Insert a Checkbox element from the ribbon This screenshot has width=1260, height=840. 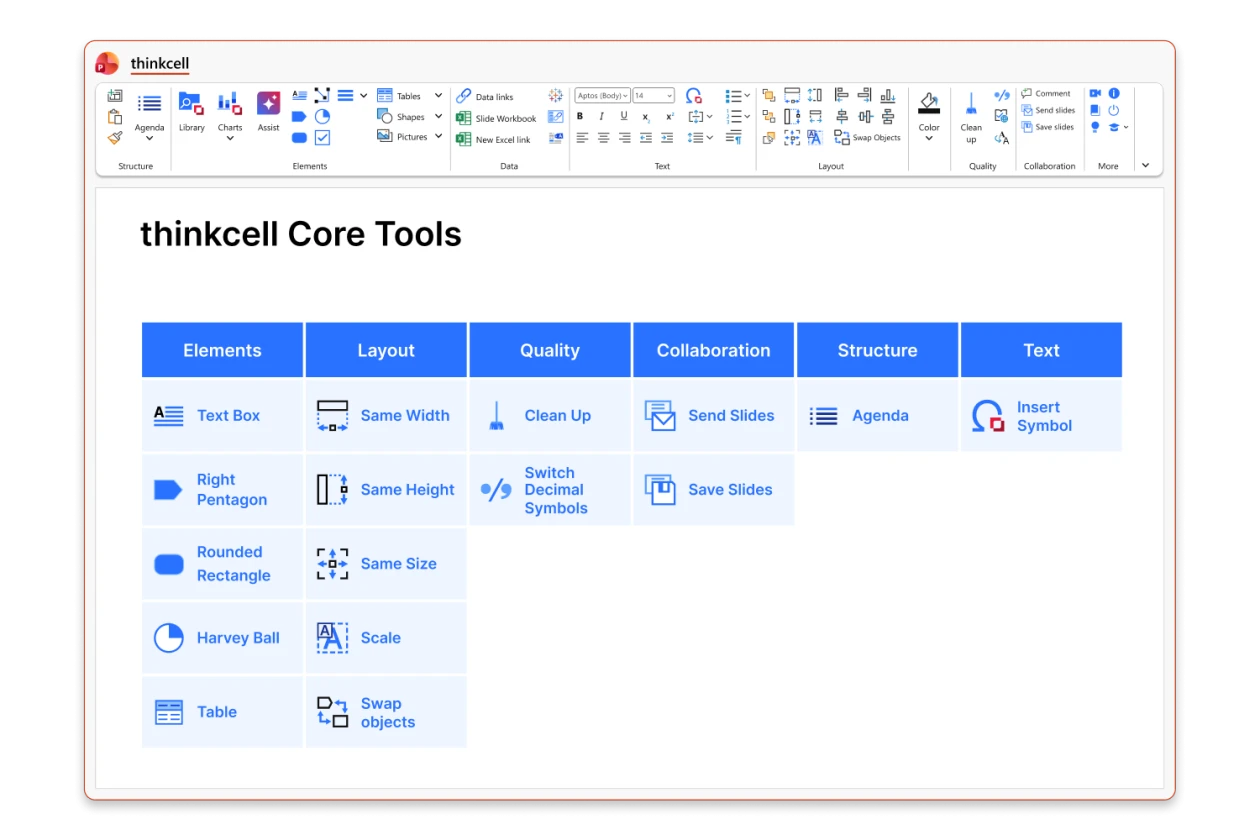pyautogui.click(x=322, y=137)
